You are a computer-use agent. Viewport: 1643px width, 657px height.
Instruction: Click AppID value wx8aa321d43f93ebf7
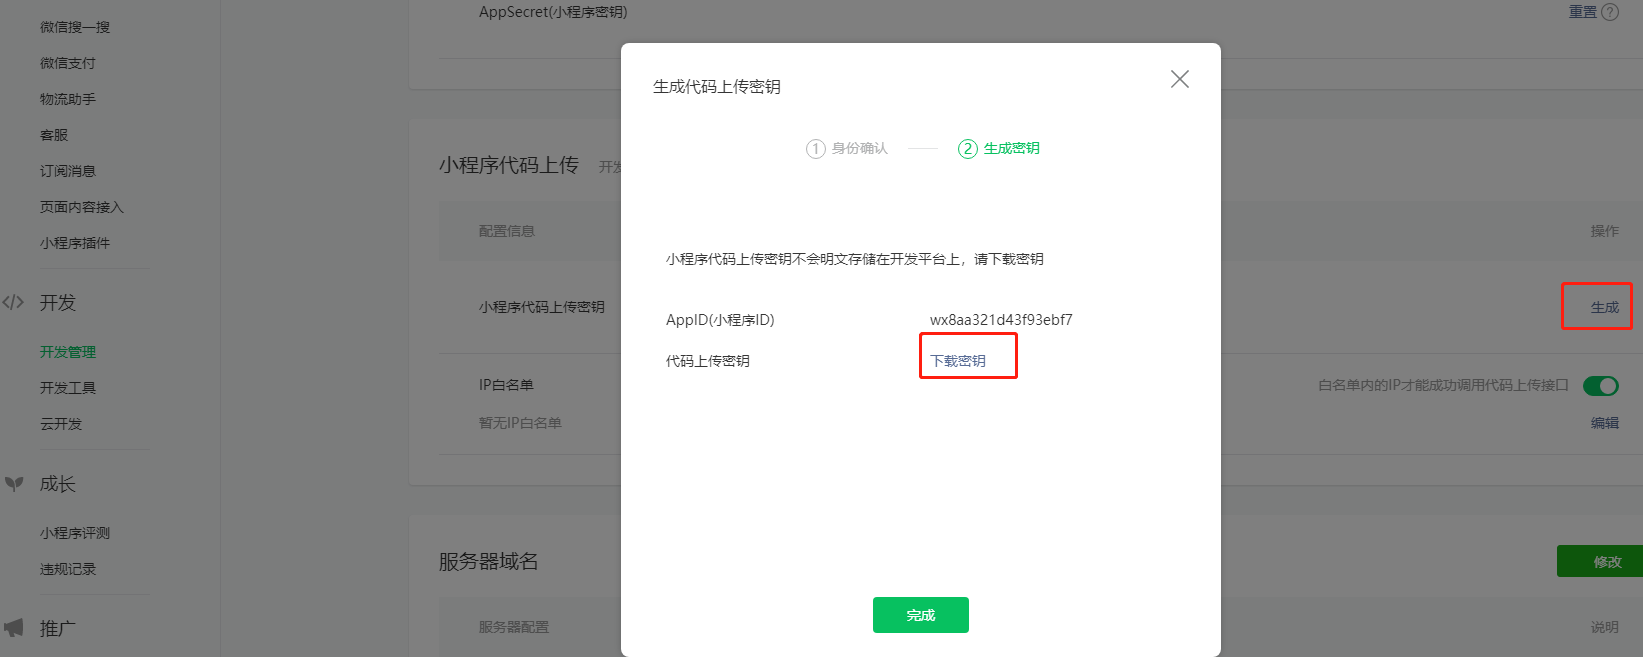tap(1001, 320)
